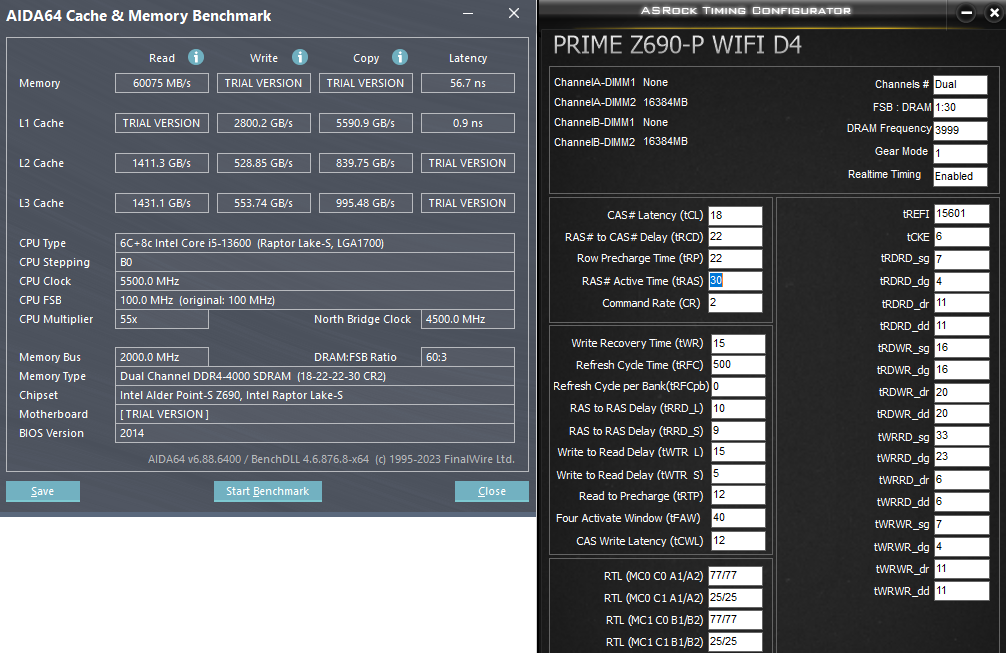Screen dimensions: 1006x653
Task: Click the Write info icon
Action: pos(300,58)
